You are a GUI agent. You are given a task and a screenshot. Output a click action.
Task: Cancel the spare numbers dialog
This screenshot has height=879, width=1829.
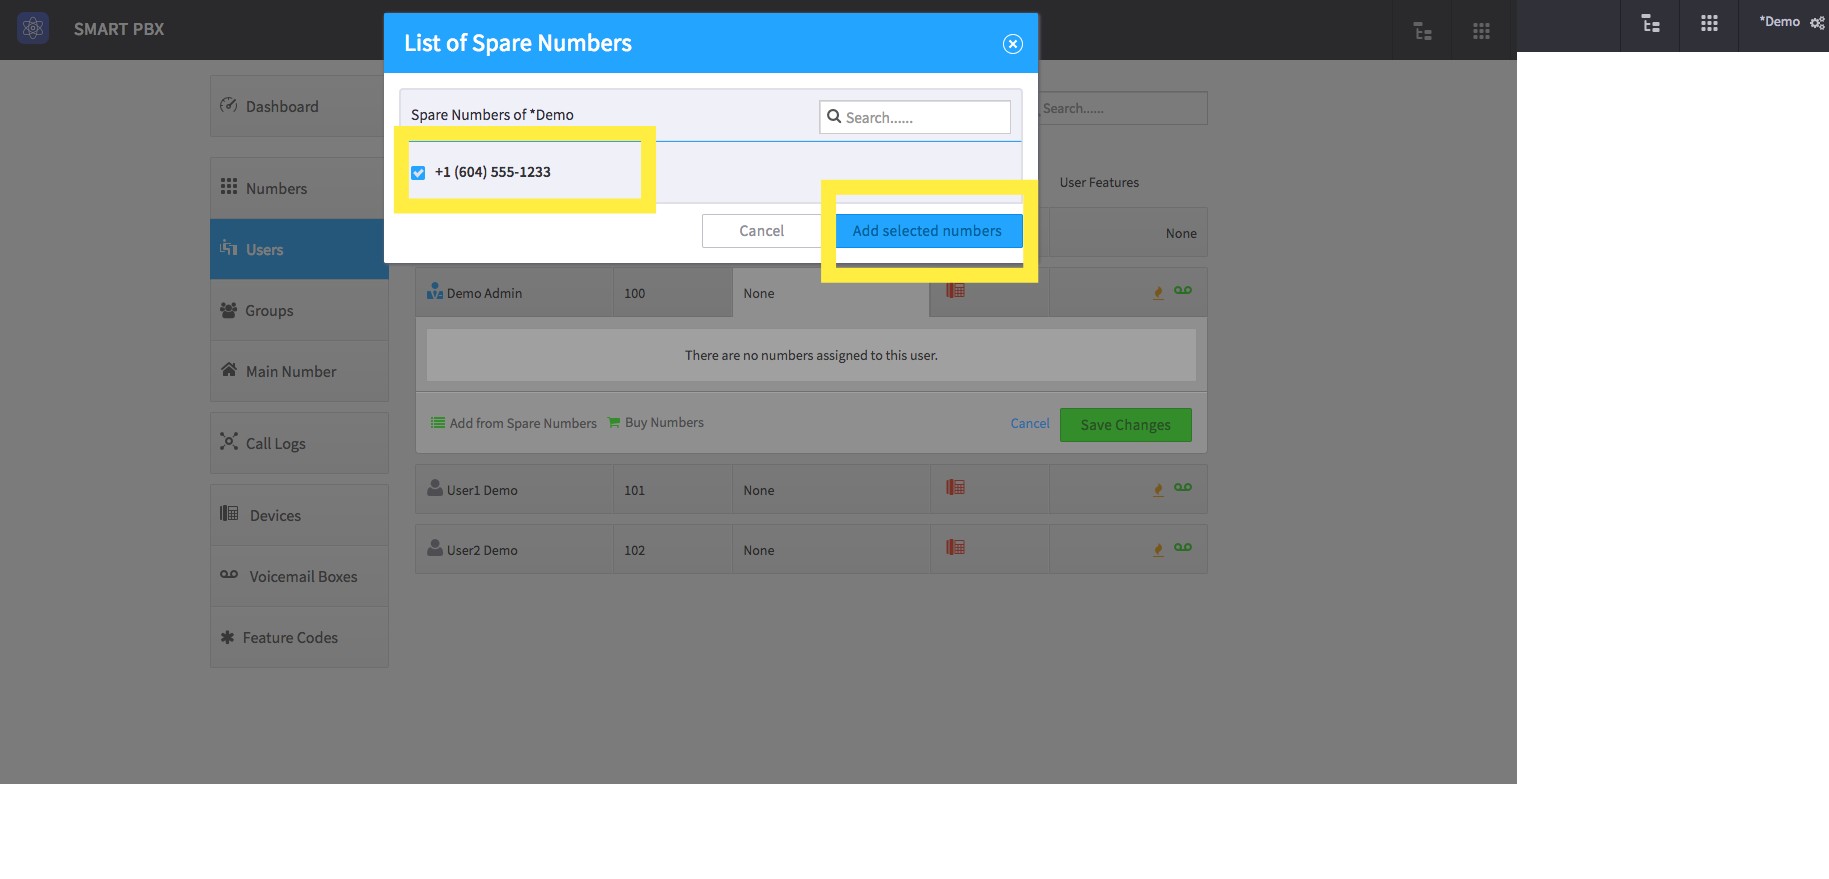tap(761, 231)
